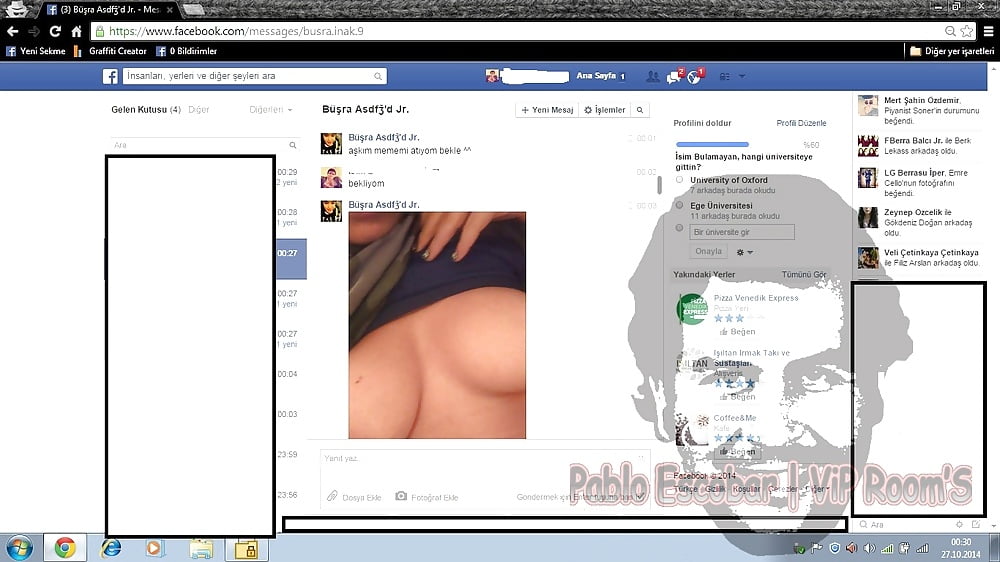Open the Yeni Sekme bookmark
The image size is (1000, 562).
36,51
